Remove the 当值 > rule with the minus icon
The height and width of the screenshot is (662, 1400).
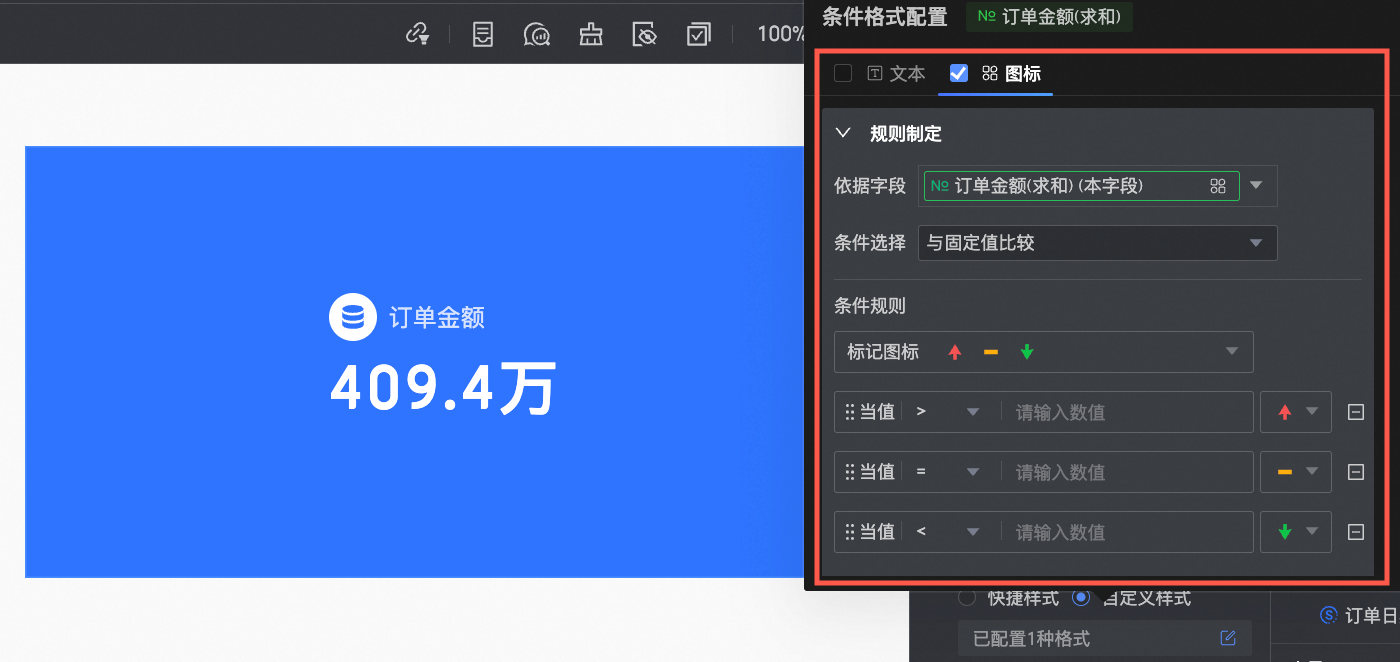point(1356,412)
